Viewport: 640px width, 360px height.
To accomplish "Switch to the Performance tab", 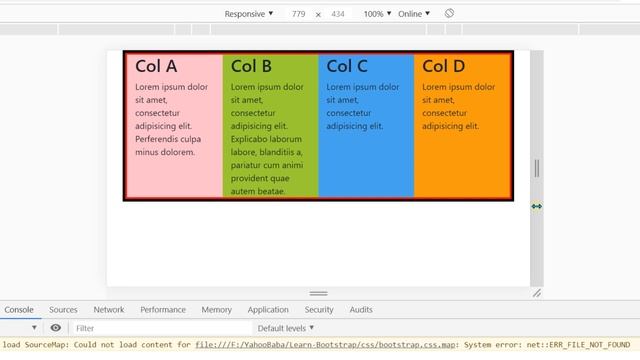I will click(x=163, y=310).
